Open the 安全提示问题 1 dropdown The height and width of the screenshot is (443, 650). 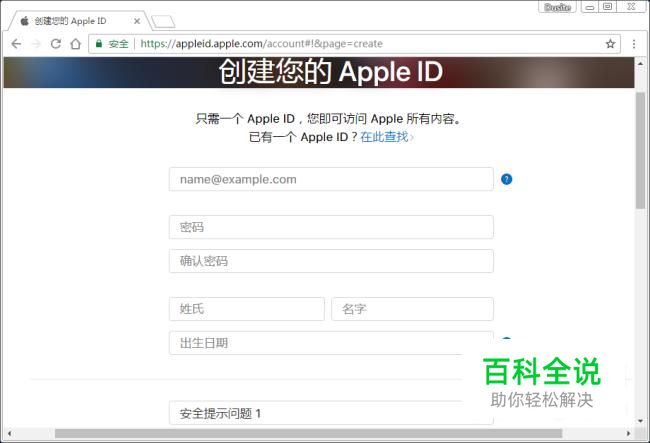331,413
